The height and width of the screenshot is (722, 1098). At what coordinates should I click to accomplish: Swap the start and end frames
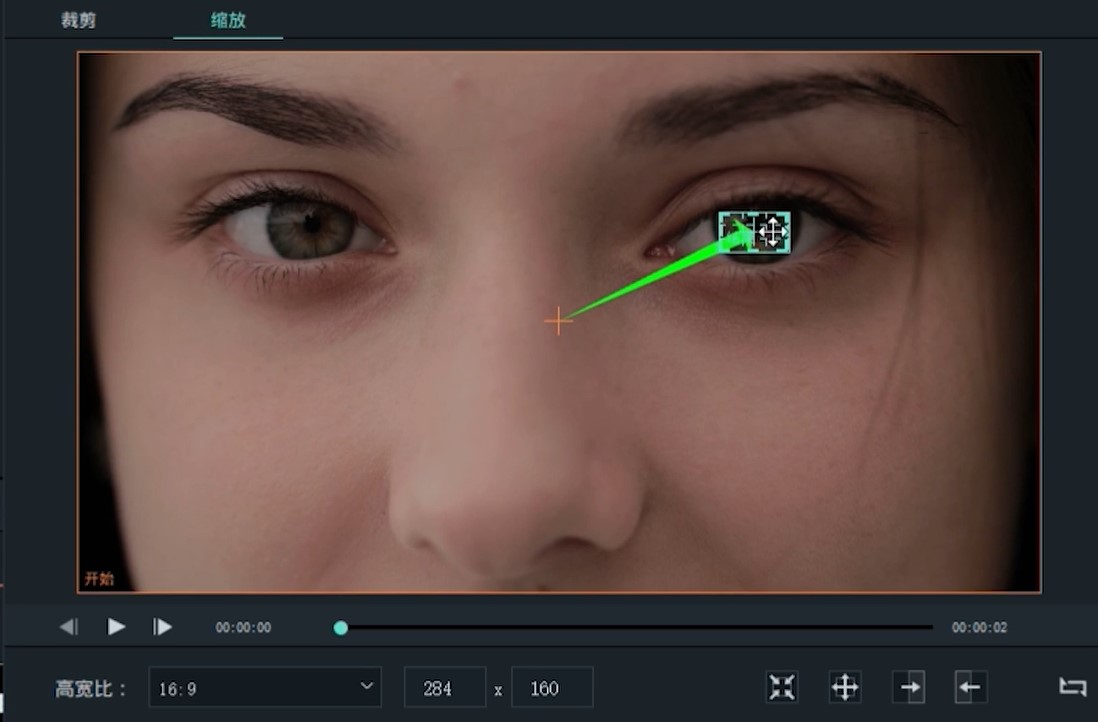click(1072, 687)
